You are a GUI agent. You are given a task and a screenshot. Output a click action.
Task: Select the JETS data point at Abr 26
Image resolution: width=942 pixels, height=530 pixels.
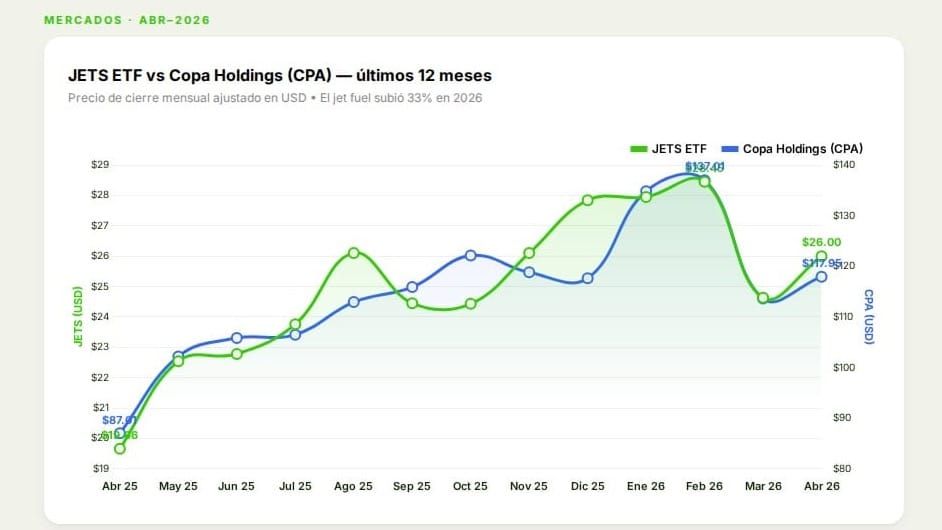coord(821,256)
